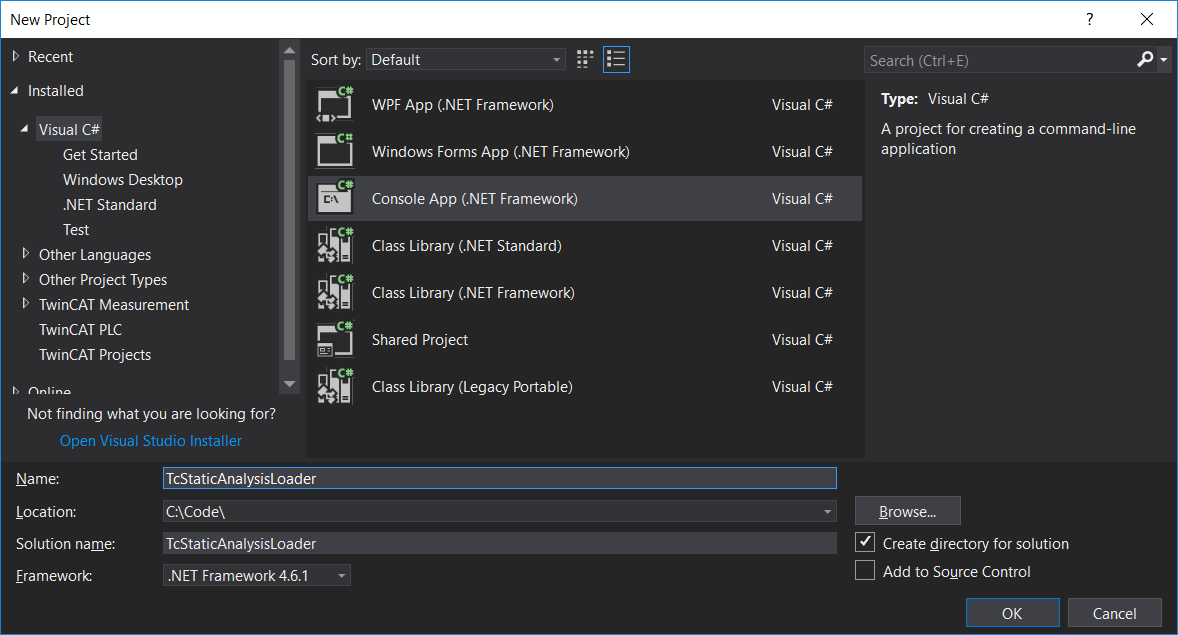Click the Console App template icon
The height and width of the screenshot is (635, 1178).
[335, 198]
